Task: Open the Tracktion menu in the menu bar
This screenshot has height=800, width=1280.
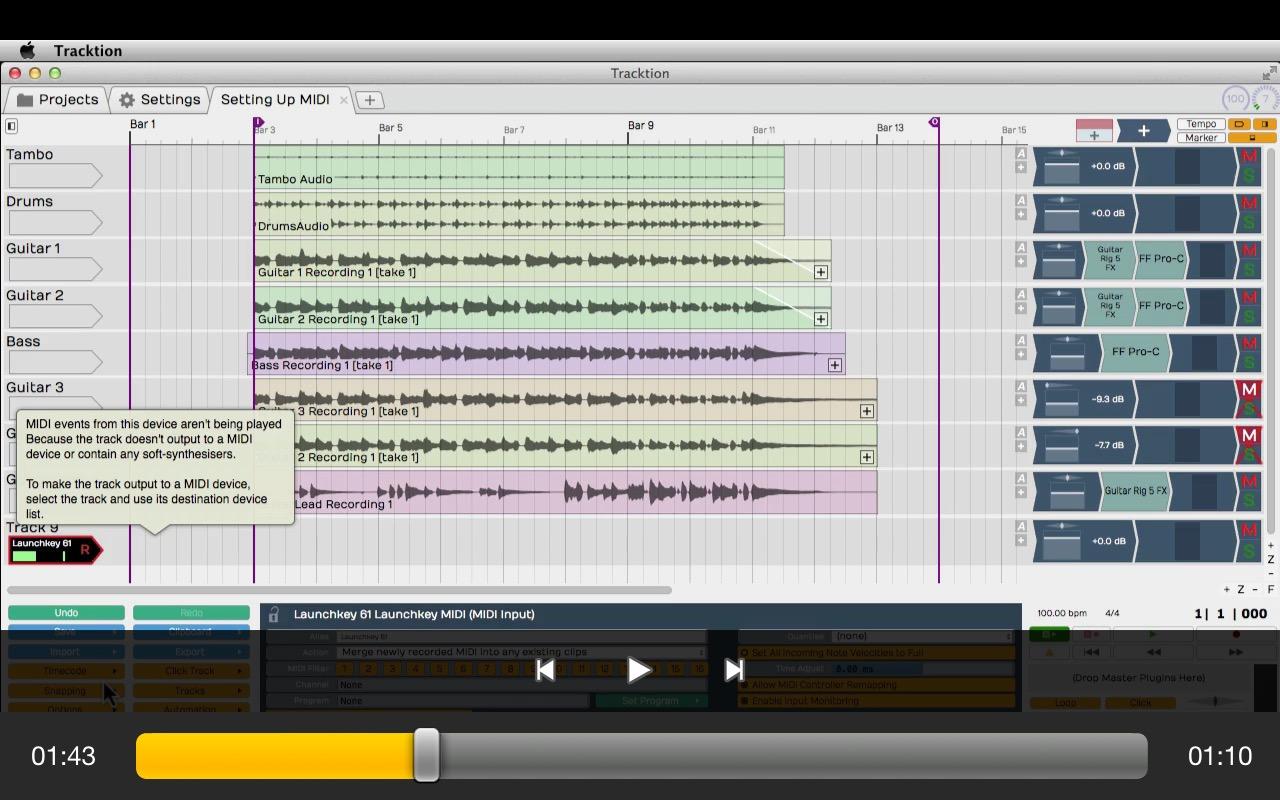Action: (x=88, y=51)
